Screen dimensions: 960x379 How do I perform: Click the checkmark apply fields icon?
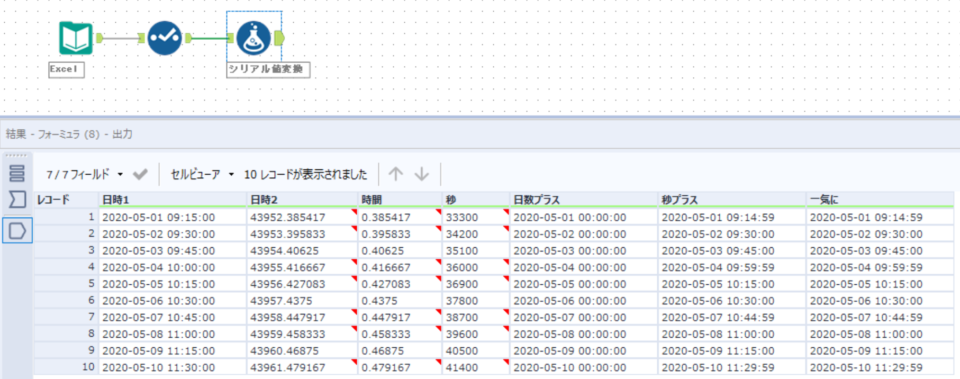[140, 174]
